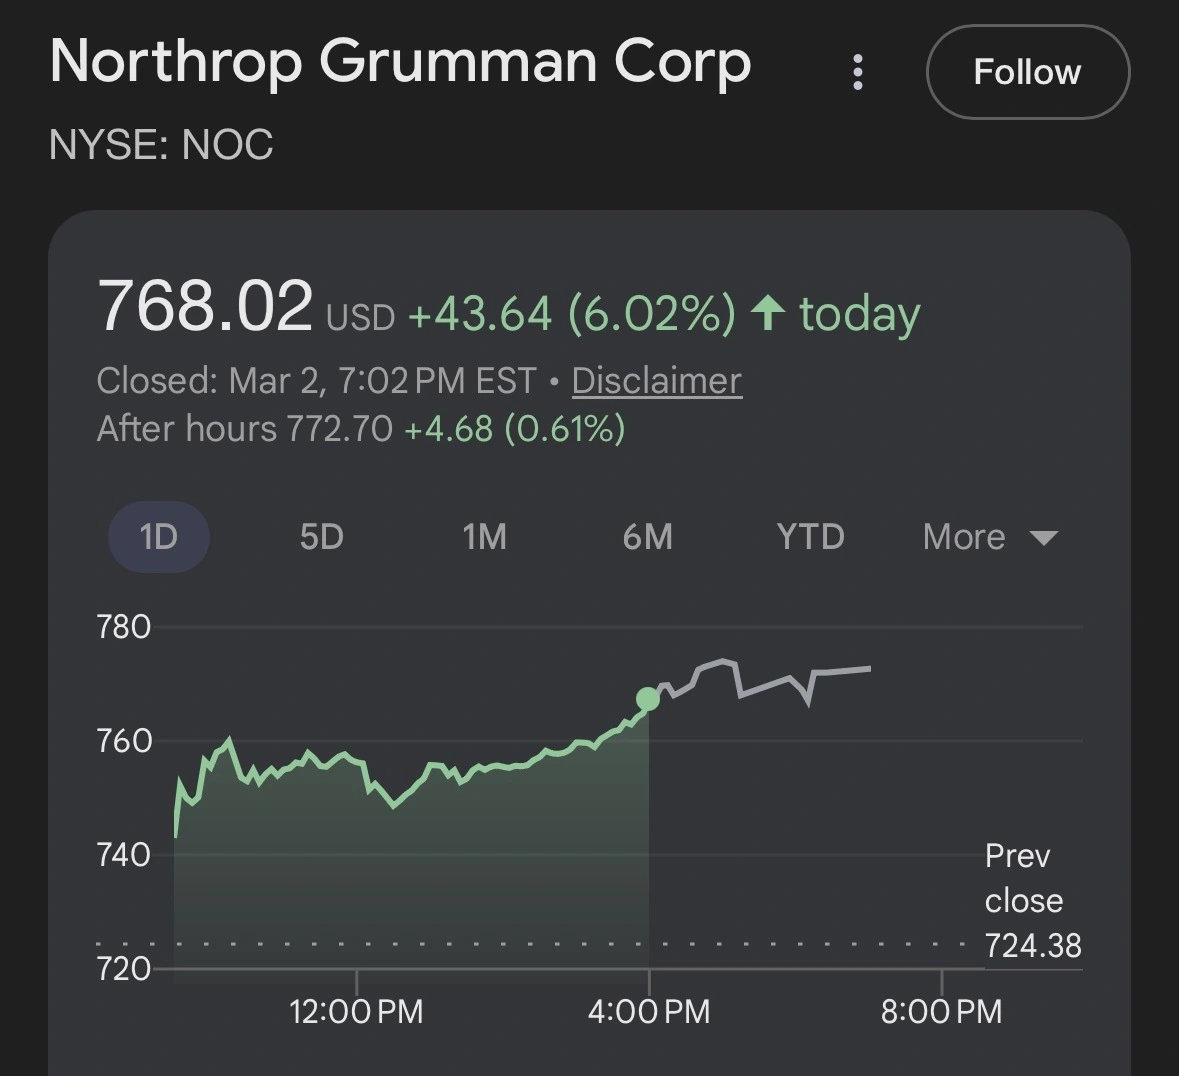This screenshot has width=1179, height=1076.
Task: Click the green closing-price dot on chart
Action: coord(648,699)
